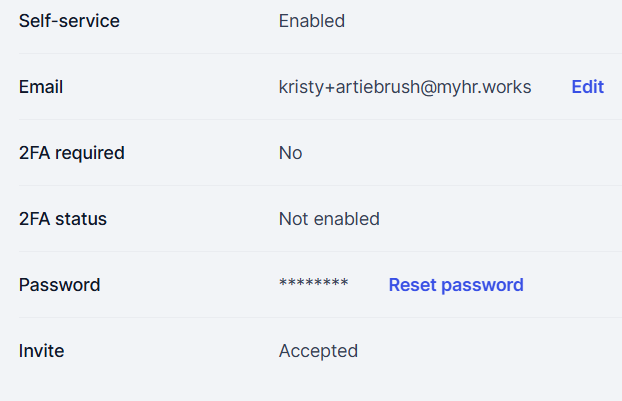Click the Password field label
Image resolution: width=622 pixels, height=401 pixels.
(59, 285)
